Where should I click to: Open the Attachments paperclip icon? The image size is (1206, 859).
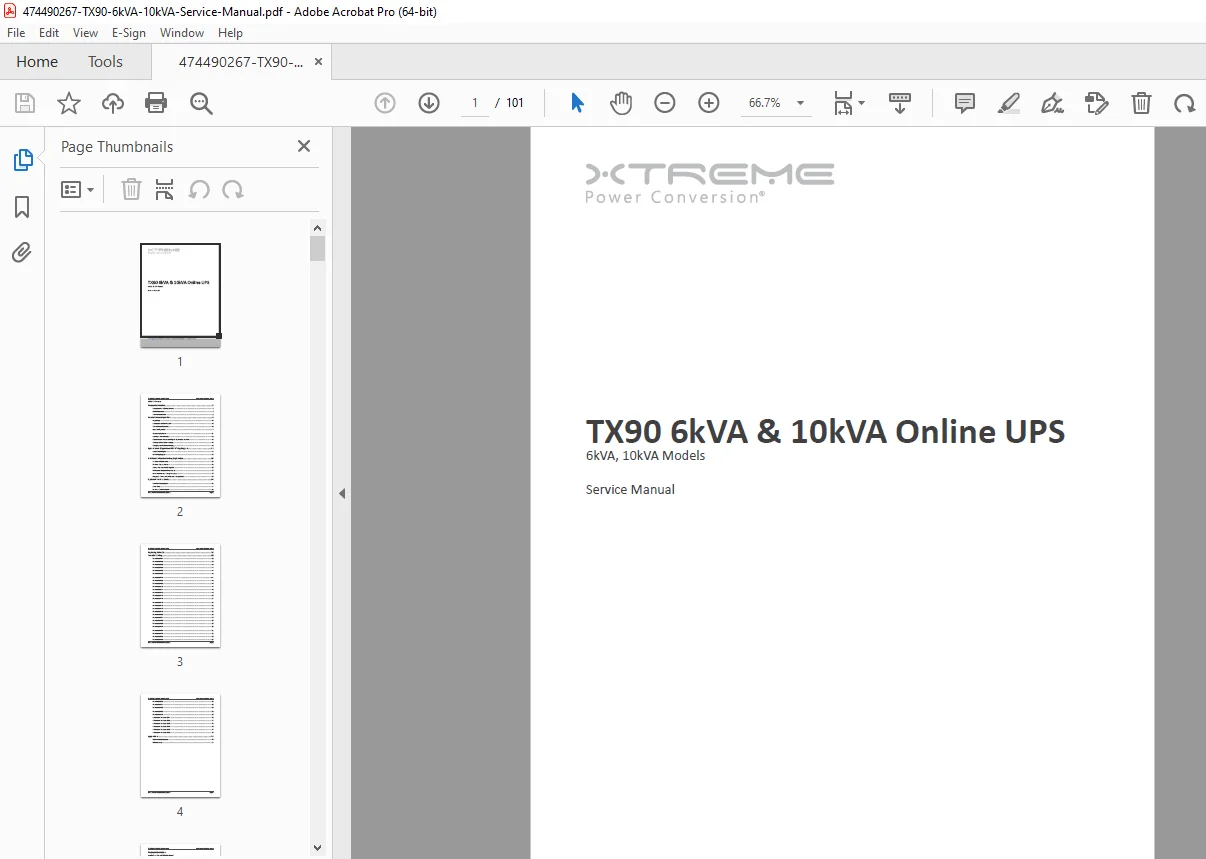pos(22,252)
